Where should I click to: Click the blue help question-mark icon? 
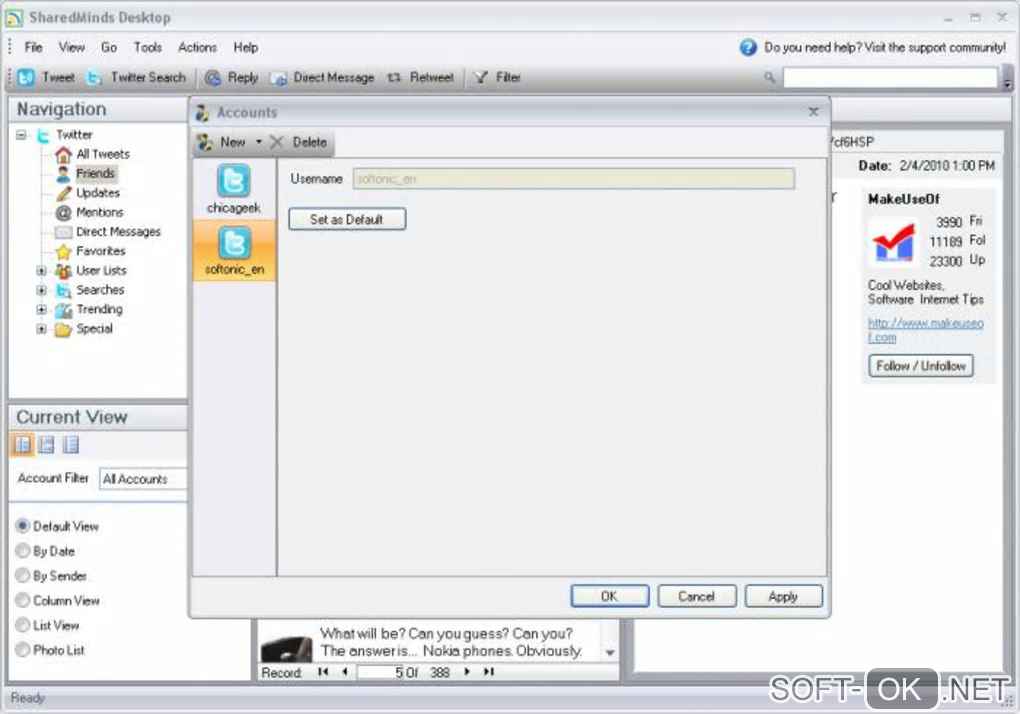[x=748, y=47]
